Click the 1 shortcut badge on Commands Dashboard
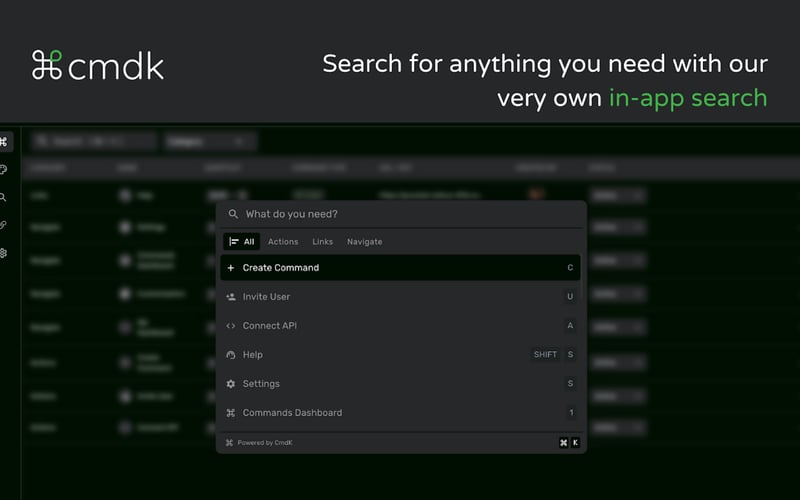Viewport: 800px width, 500px height. [x=571, y=413]
